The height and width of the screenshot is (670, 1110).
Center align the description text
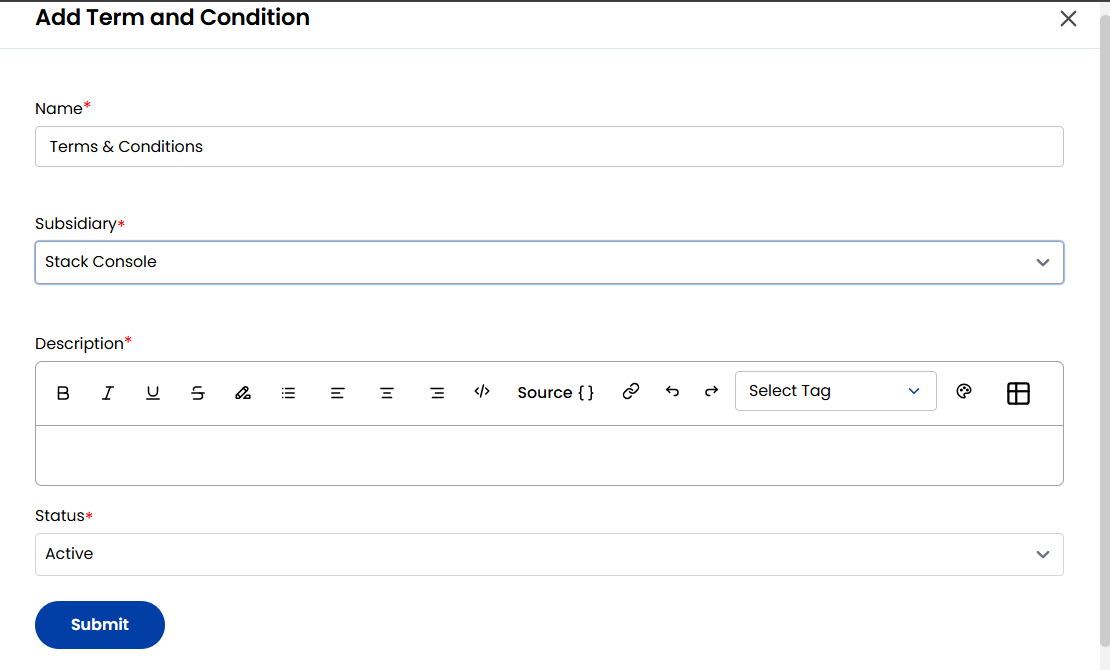[387, 392]
